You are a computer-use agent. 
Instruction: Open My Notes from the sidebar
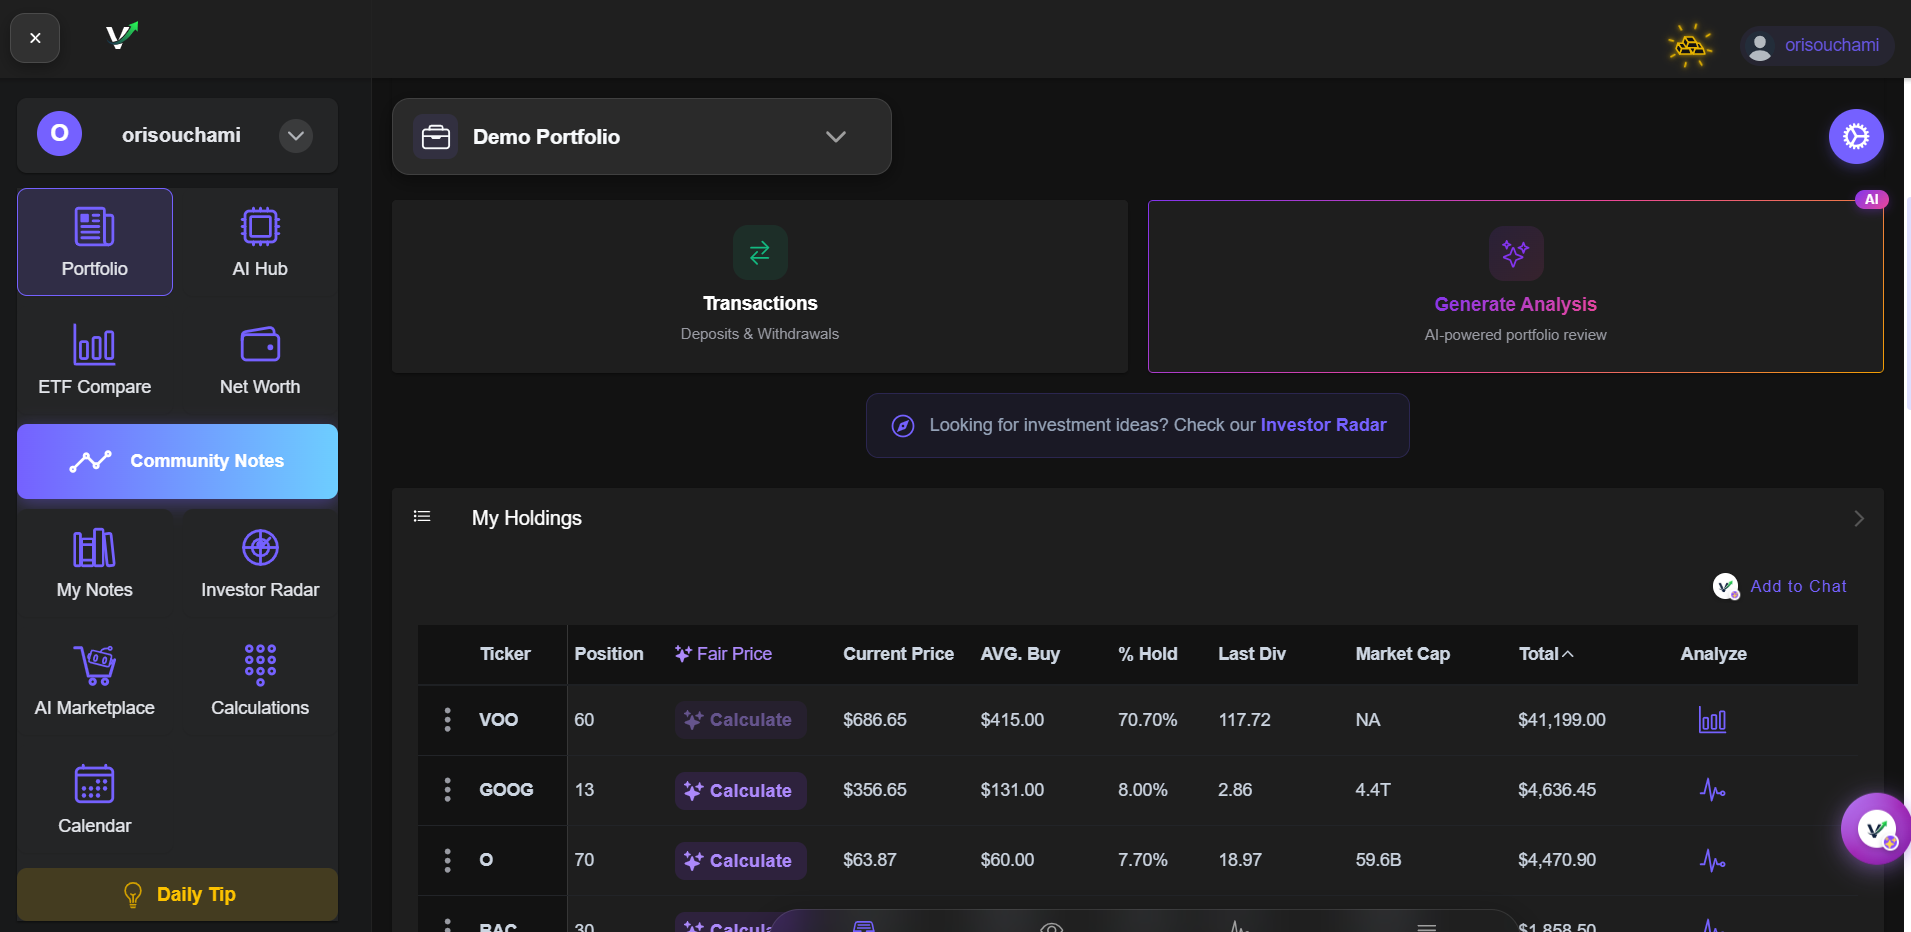pyautogui.click(x=95, y=563)
